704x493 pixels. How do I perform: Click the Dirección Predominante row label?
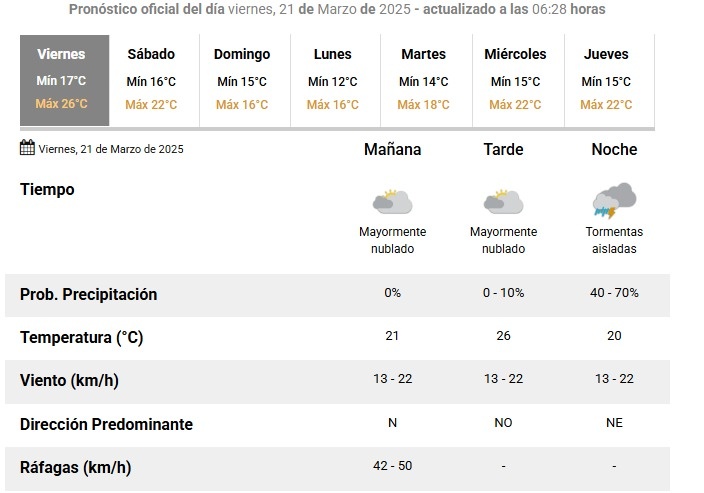pos(106,424)
